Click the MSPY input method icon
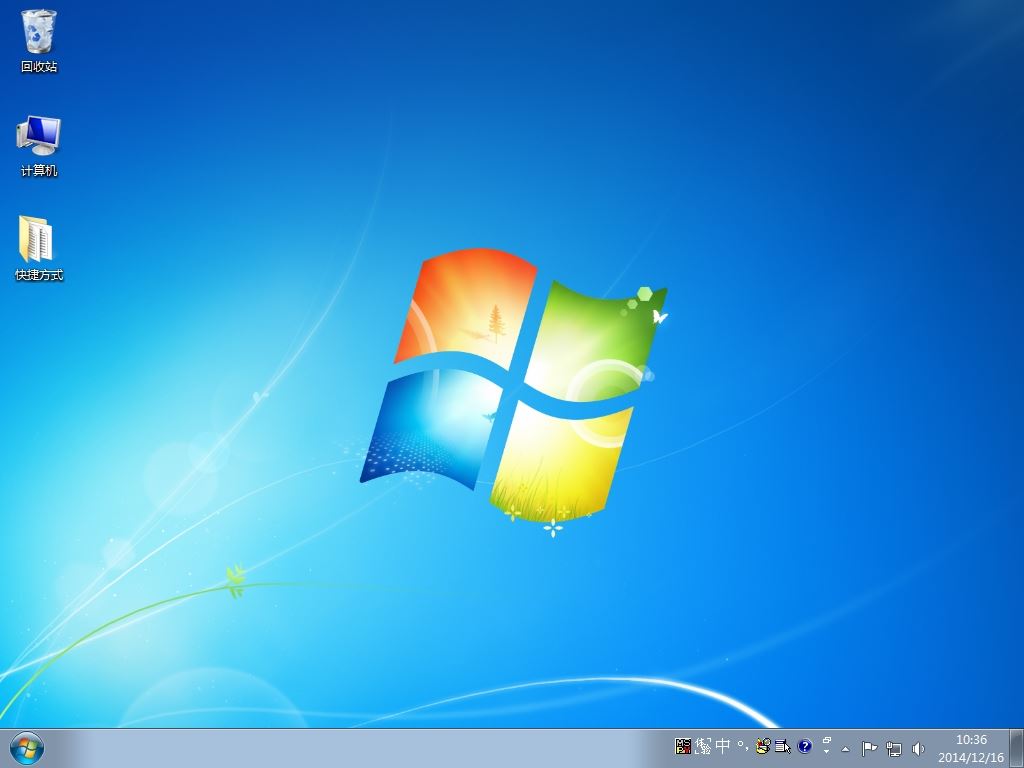This screenshot has height=768, width=1024. pos(683,746)
